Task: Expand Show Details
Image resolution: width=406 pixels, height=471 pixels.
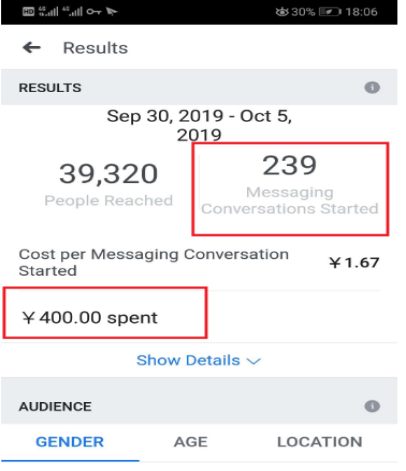Action: tap(198, 360)
